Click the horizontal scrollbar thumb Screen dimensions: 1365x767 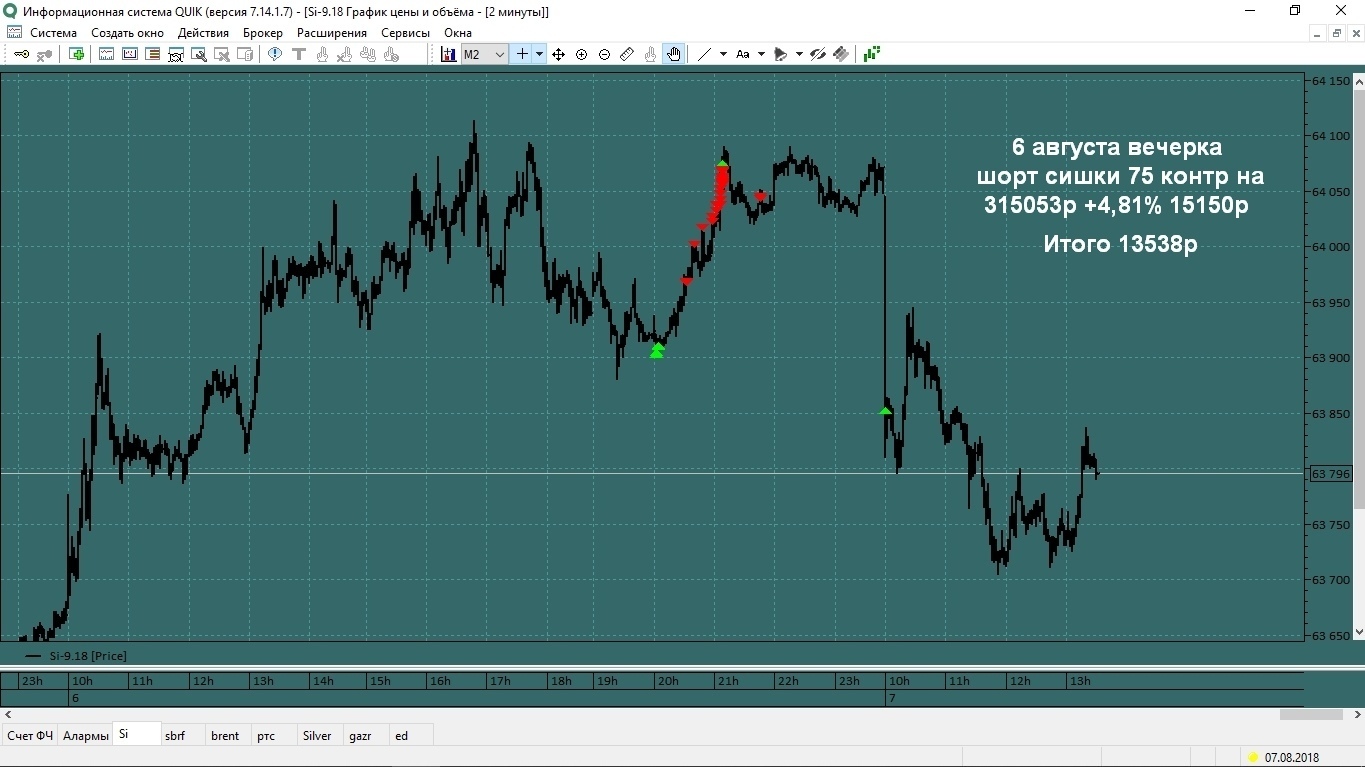pos(1311,714)
